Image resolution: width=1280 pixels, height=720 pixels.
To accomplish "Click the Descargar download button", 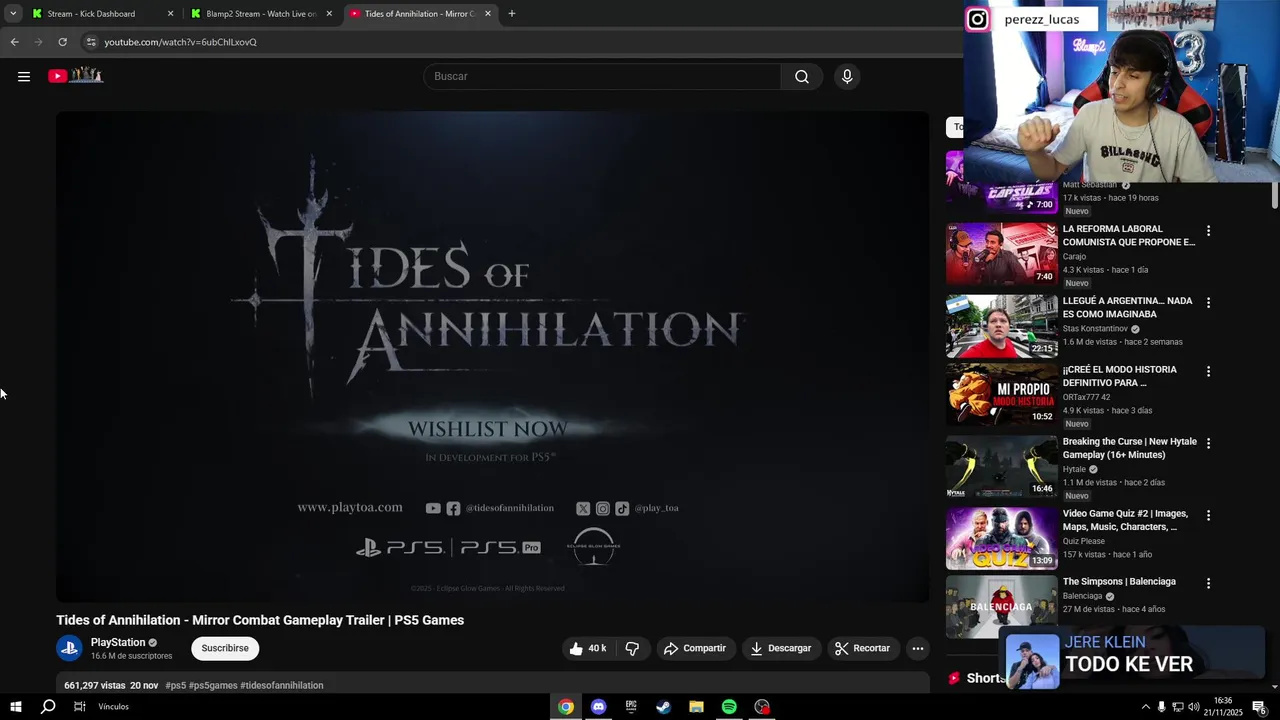I will (781, 648).
